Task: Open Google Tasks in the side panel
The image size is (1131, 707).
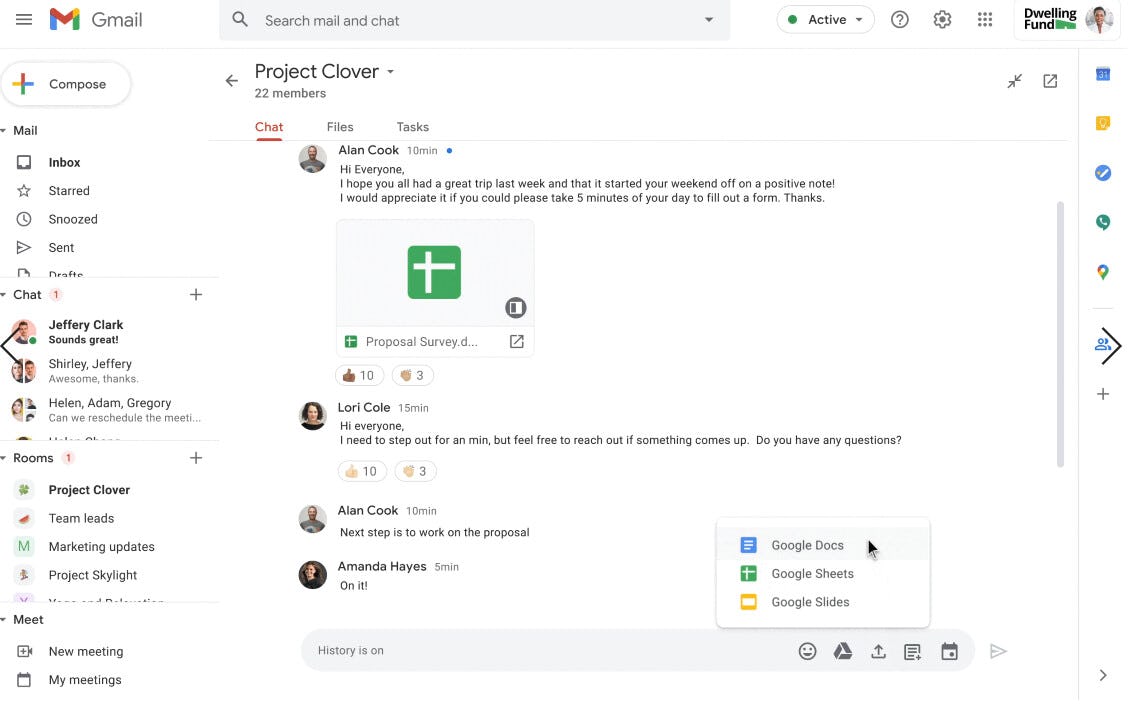Action: click(x=1102, y=173)
